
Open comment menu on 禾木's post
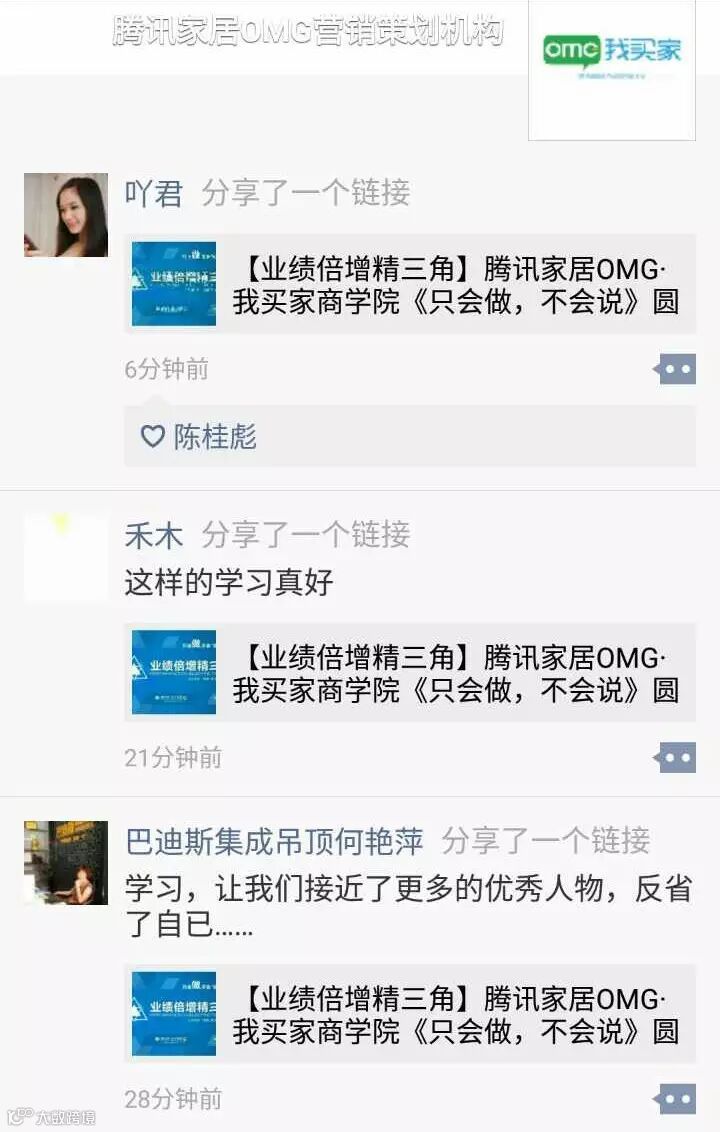pyautogui.click(x=675, y=757)
